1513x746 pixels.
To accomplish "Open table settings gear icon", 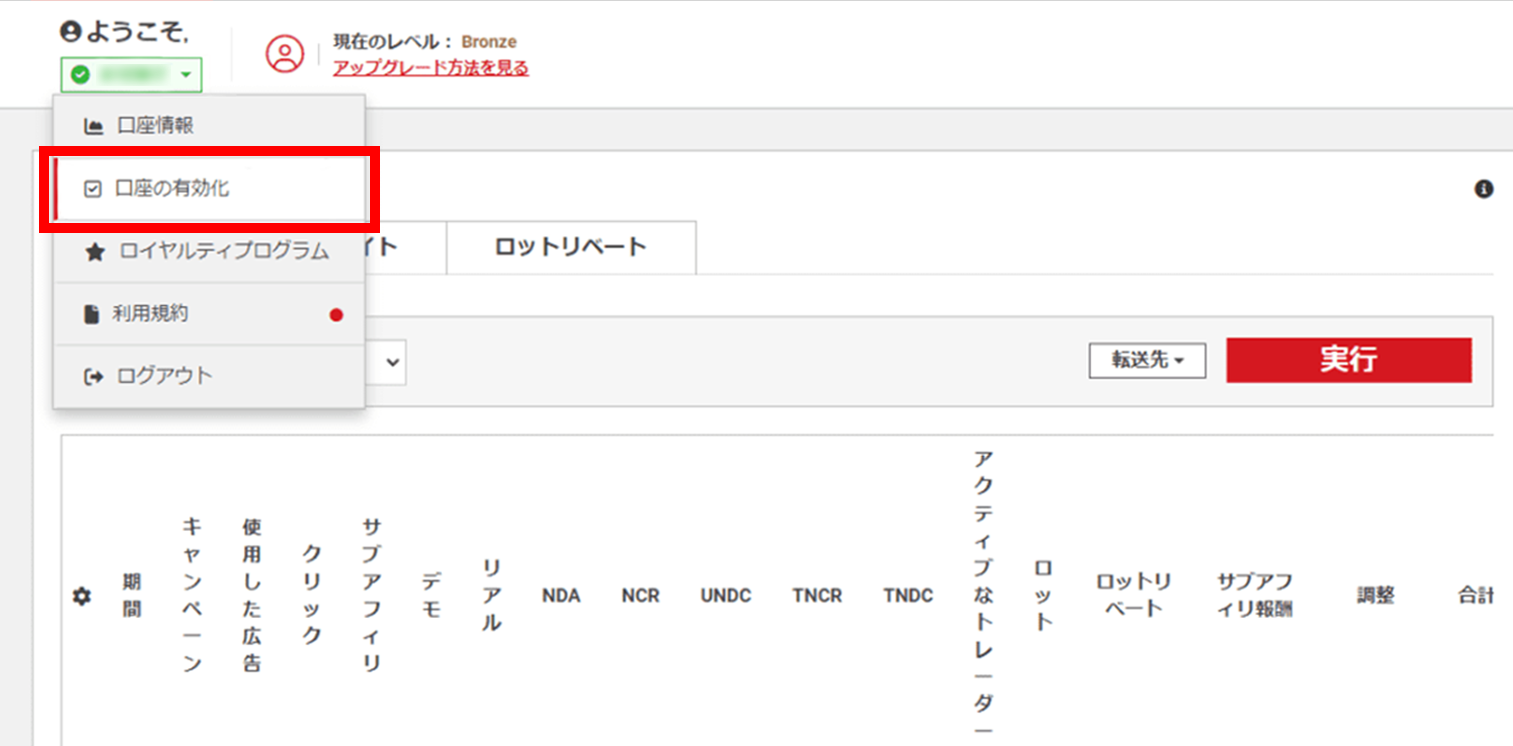I will [82, 596].
